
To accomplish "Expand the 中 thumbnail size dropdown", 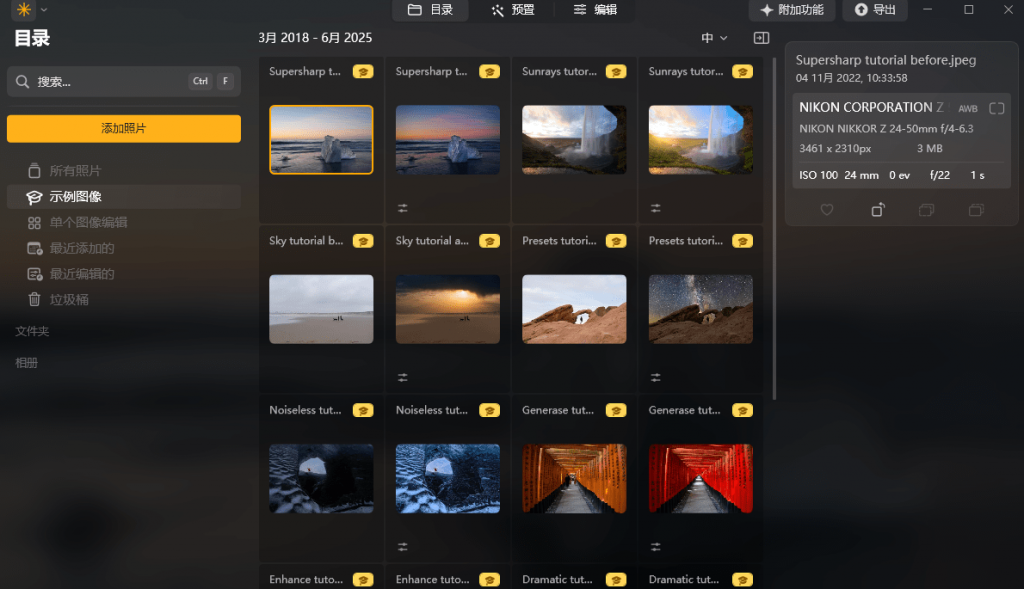I will tap(714, 38).
